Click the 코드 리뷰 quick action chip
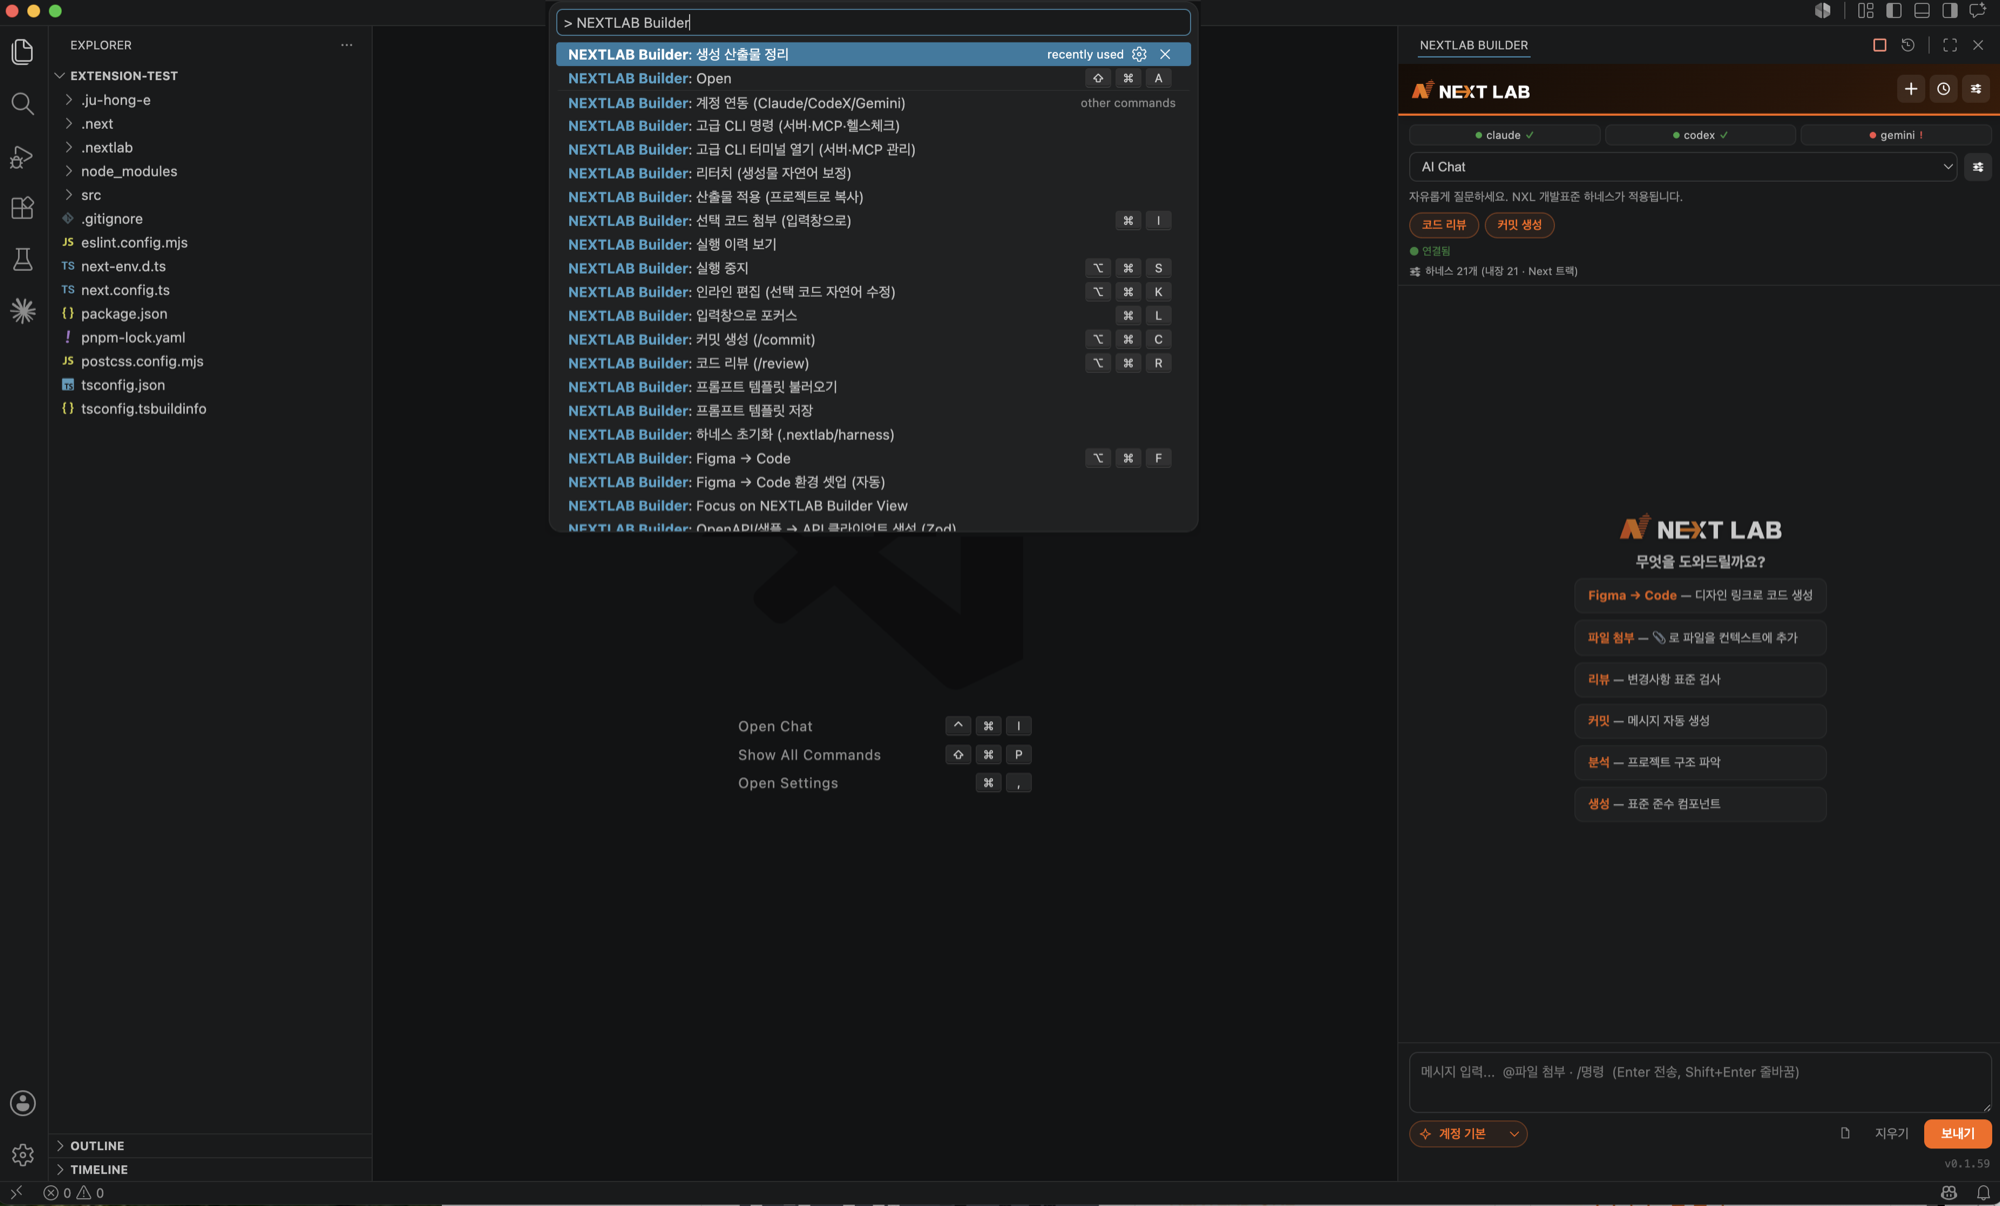The width and height of the screenshot is (2000, 1206). (x=1444, y=225)
